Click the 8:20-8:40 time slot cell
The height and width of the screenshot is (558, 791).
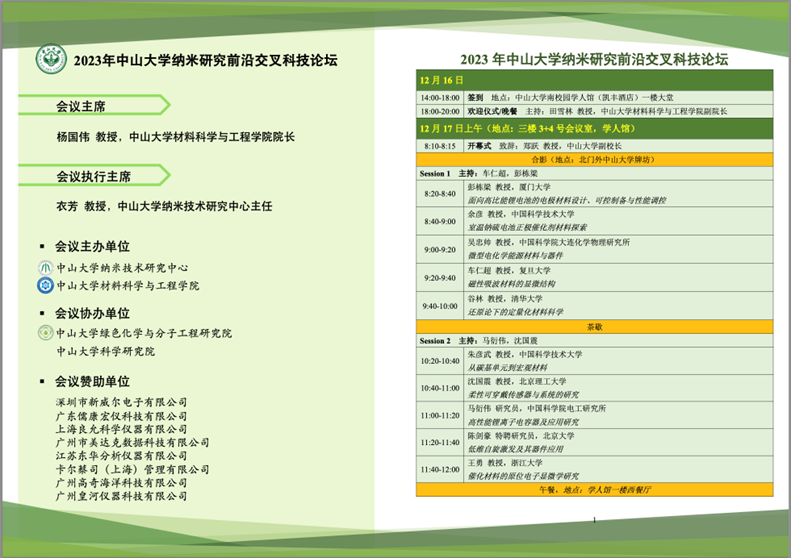point(440,192)
